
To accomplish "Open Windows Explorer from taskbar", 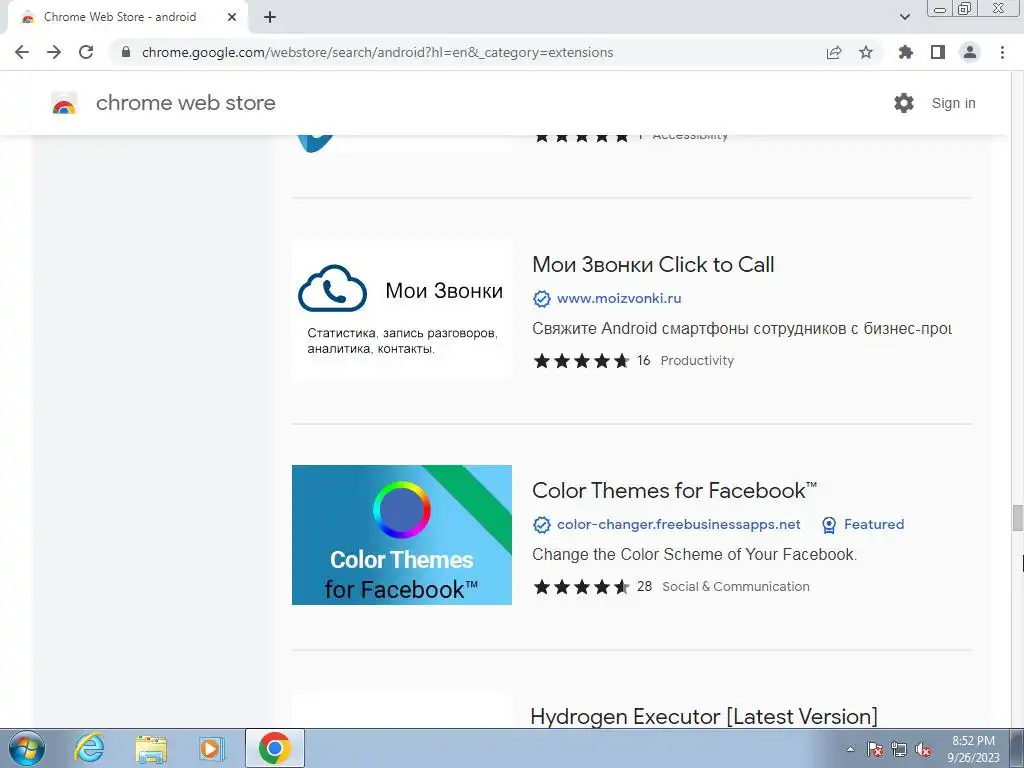I will click(x=151, y=748).
